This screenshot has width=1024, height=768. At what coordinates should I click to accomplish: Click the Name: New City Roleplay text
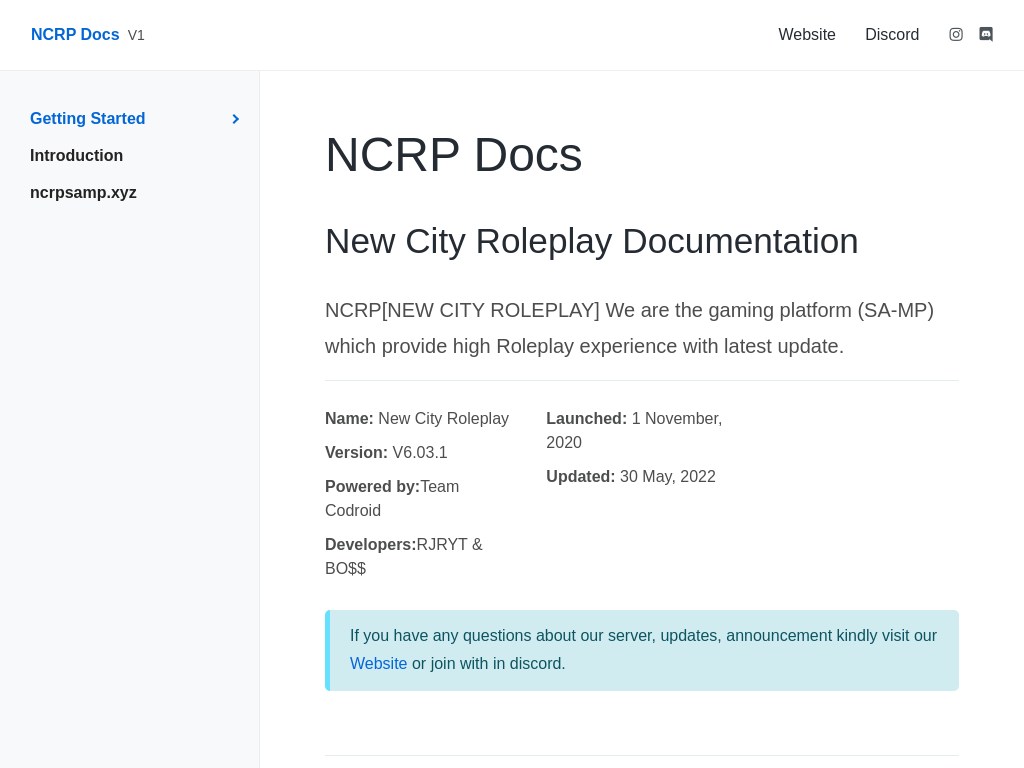pos(417,419)
